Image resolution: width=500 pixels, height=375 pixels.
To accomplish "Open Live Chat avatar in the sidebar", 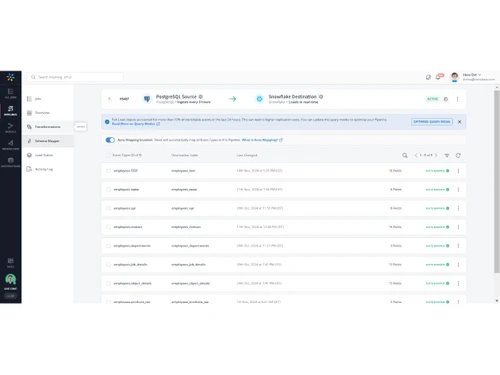I will coord(11,279).
